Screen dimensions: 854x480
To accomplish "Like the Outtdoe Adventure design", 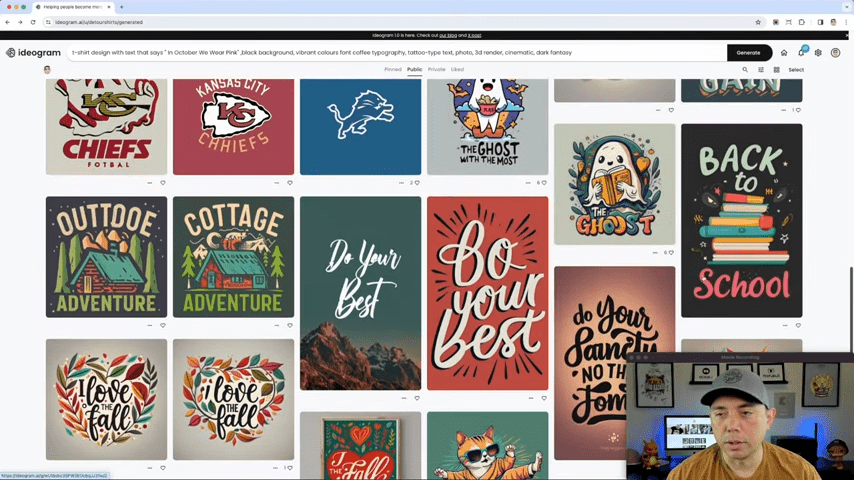I will (x=163, y=325).
